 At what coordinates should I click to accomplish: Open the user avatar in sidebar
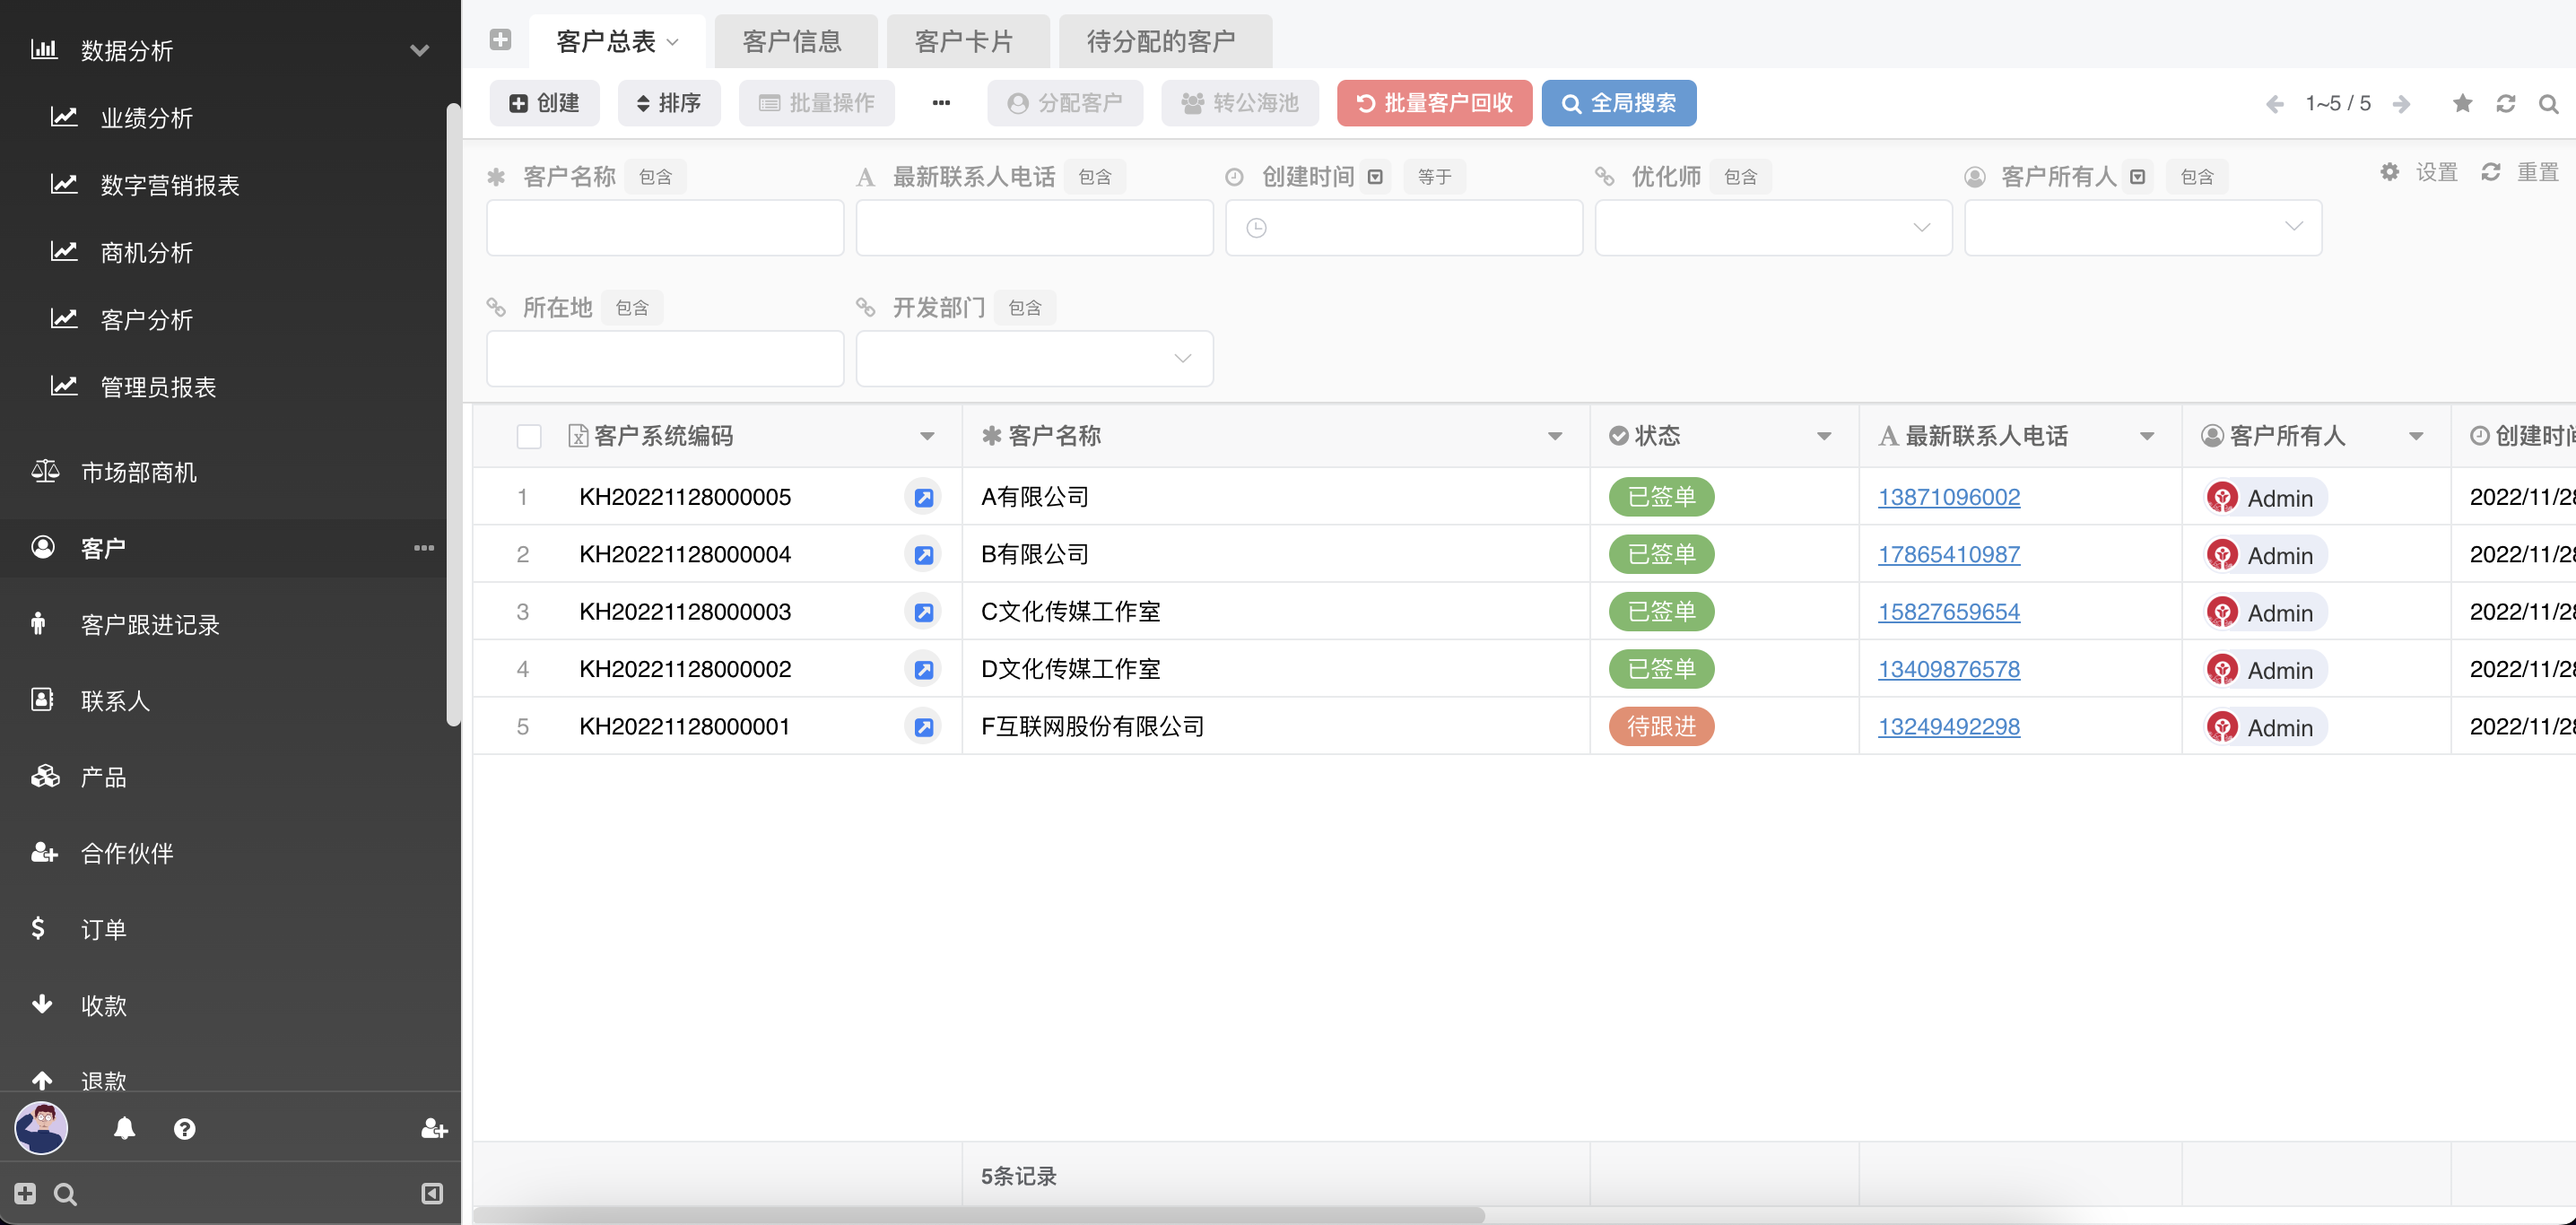(41, 1128)
